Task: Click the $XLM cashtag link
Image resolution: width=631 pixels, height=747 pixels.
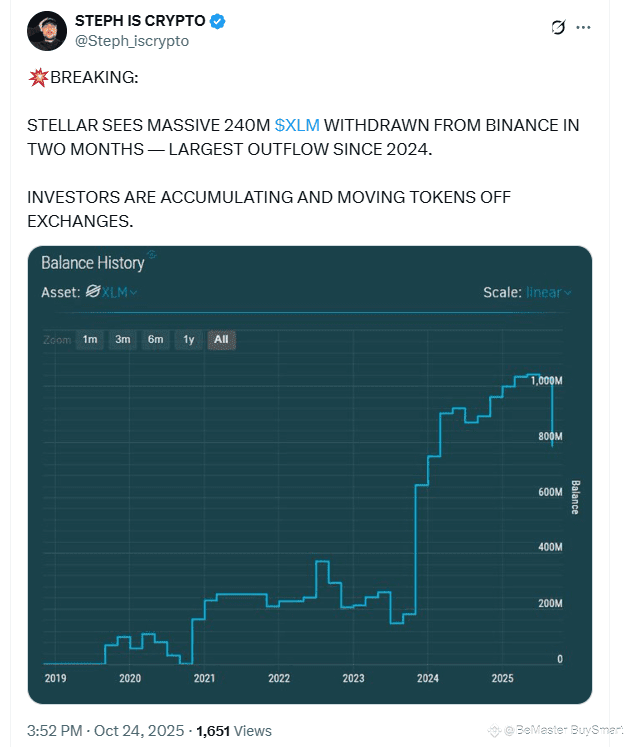Action: pos(296,126)
